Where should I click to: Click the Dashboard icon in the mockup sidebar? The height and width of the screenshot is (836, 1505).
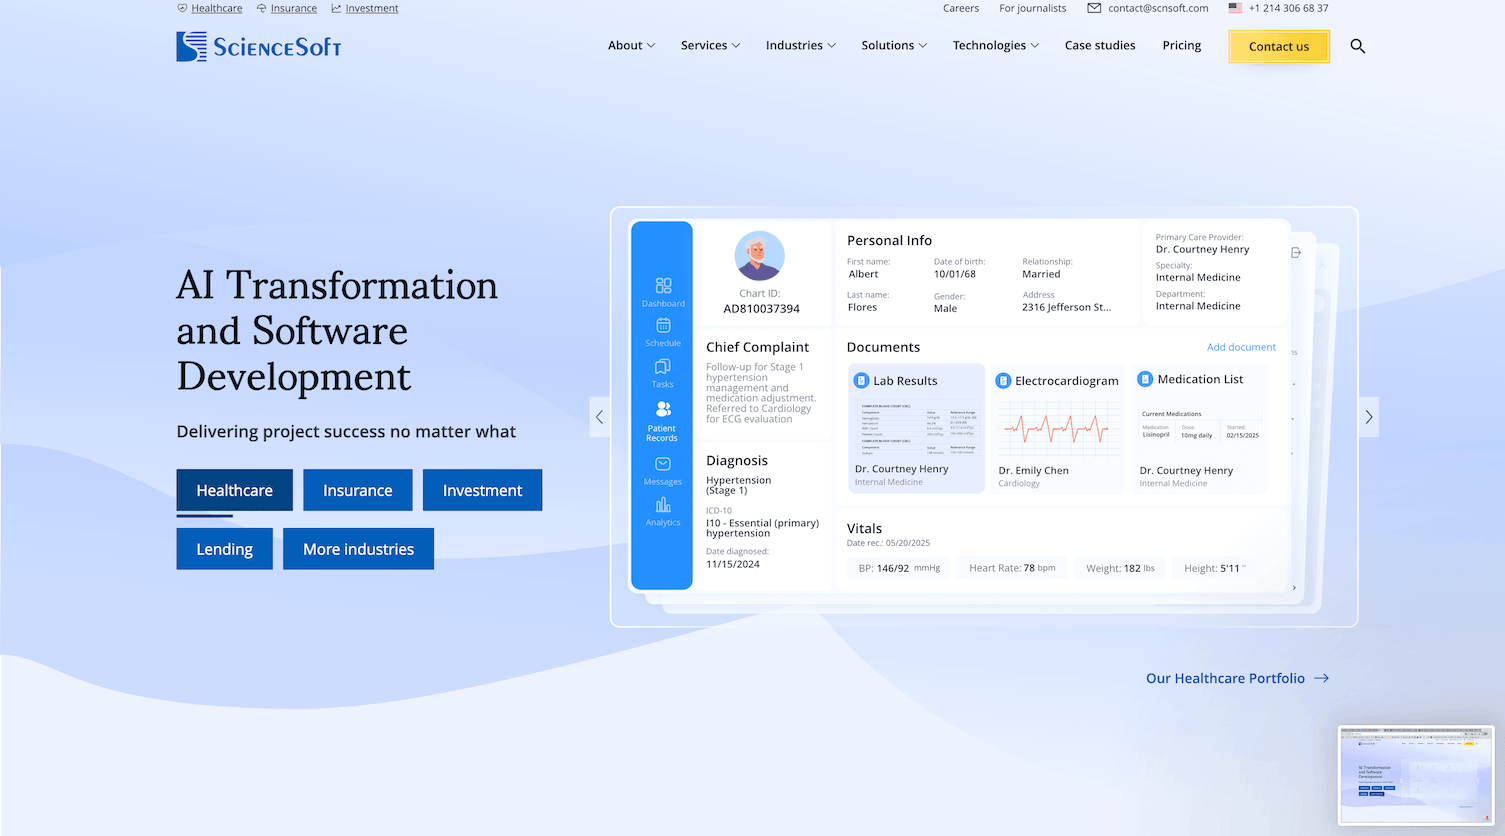pyautogui.click(x=663, y=286)
